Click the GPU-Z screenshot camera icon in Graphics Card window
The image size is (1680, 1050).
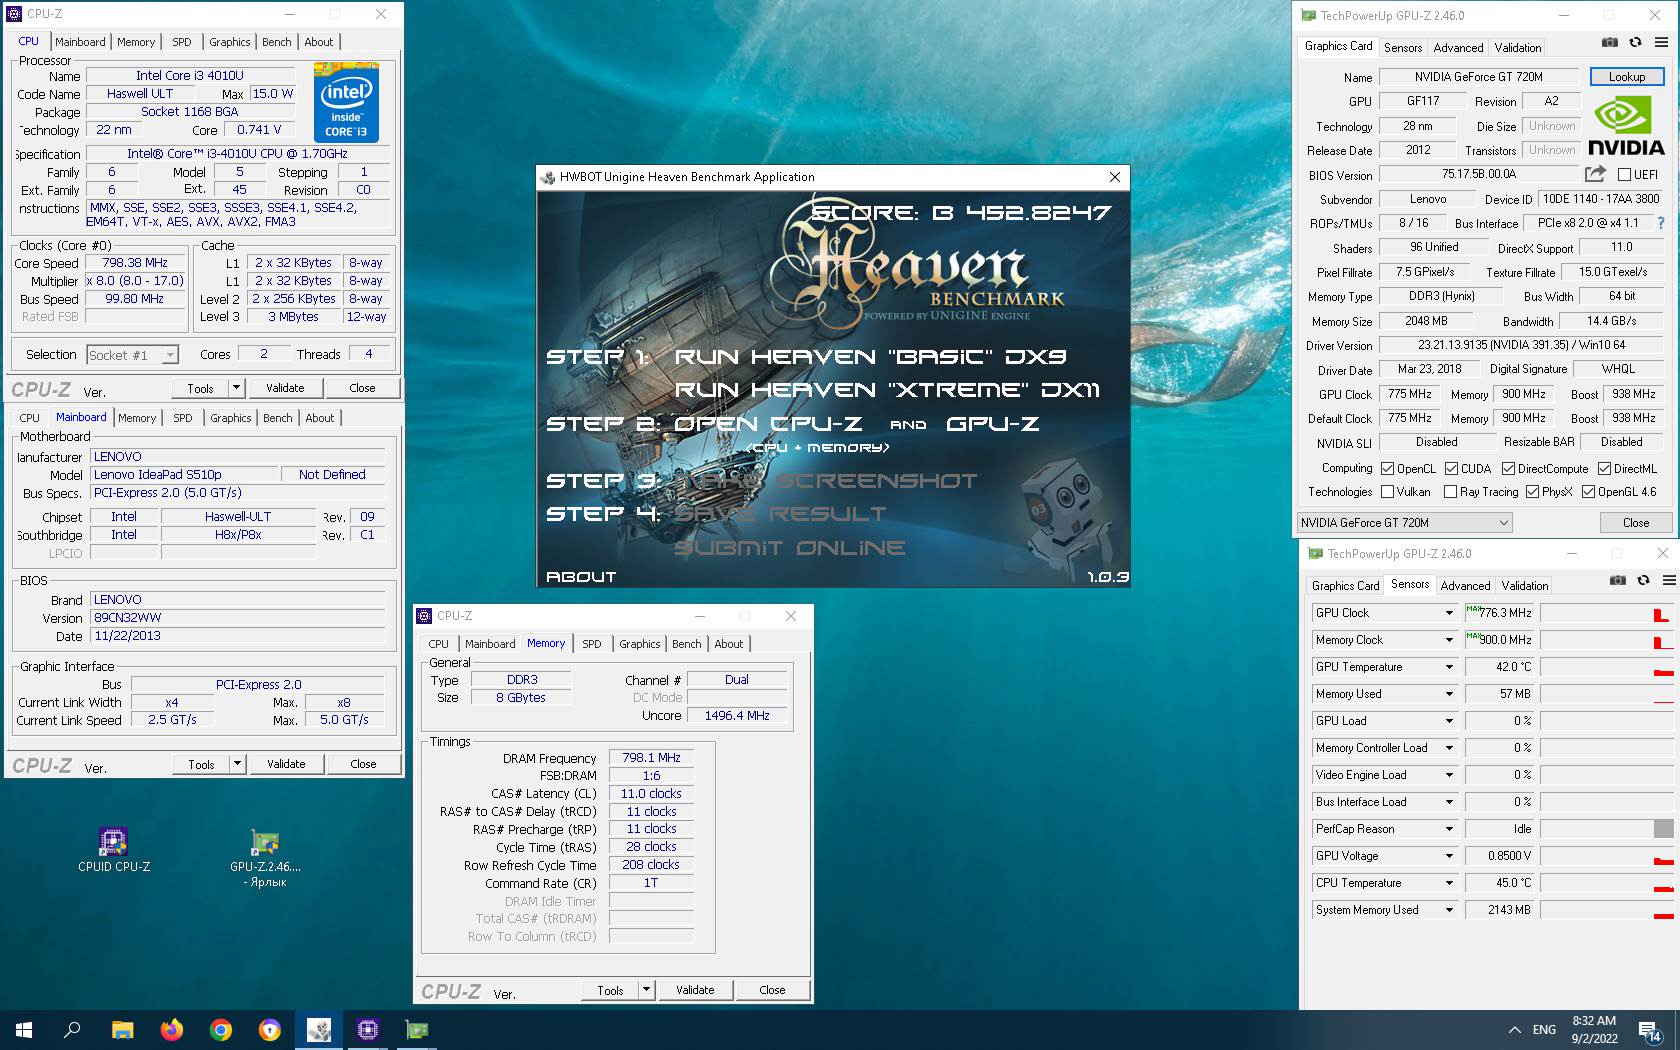pos(1609,43)
